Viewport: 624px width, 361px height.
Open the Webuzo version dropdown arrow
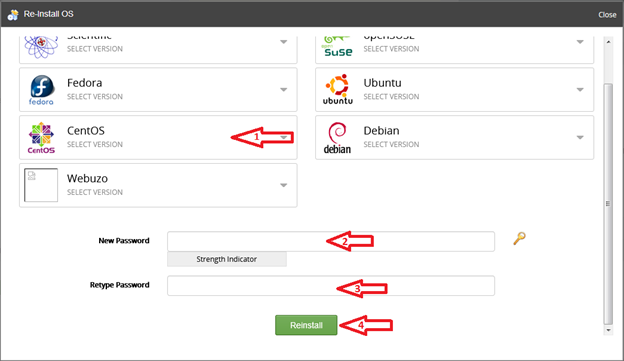coord(283,185)
